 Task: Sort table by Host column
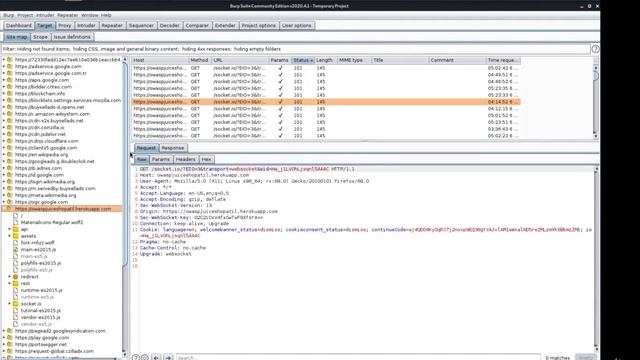coord(160,60)
